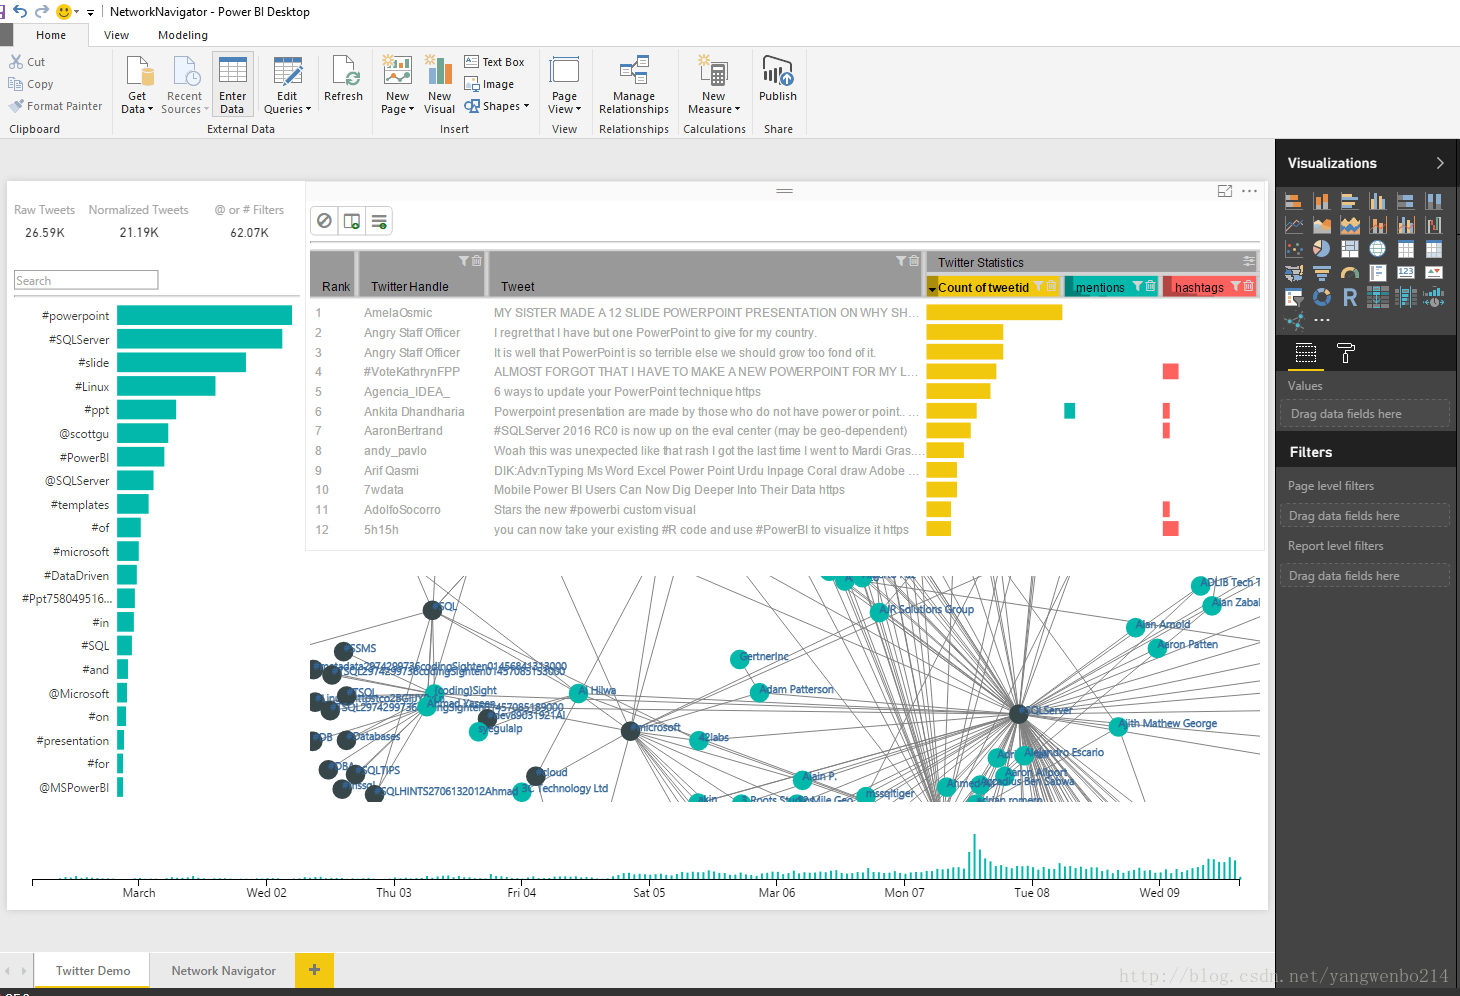Click the clear selection icon in Table Sorter
The image size is (1460, 996).
coord(324,221)
